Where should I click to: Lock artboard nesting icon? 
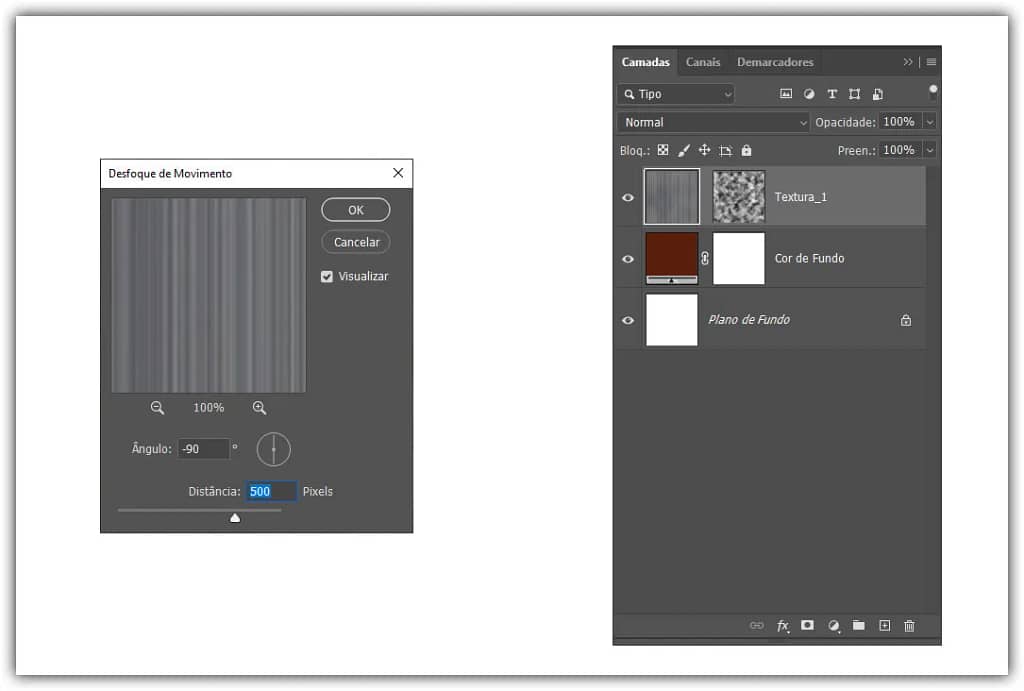coord(725,151)
